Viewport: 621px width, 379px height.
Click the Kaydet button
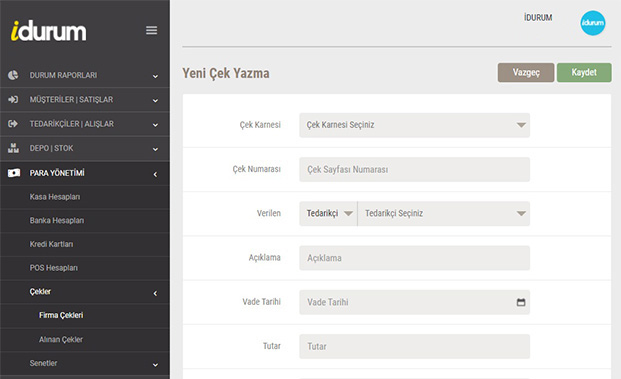(584, 72)
